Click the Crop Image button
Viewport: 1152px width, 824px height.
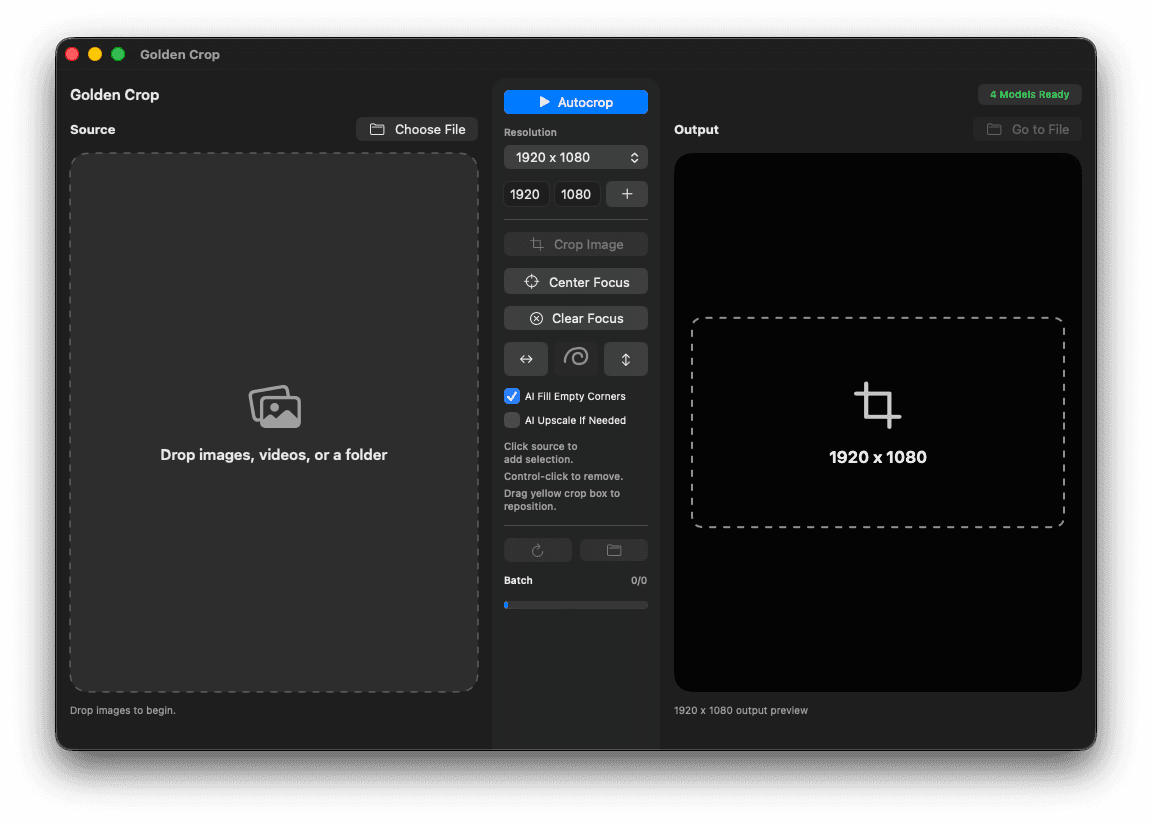click(x=575, y=245)
